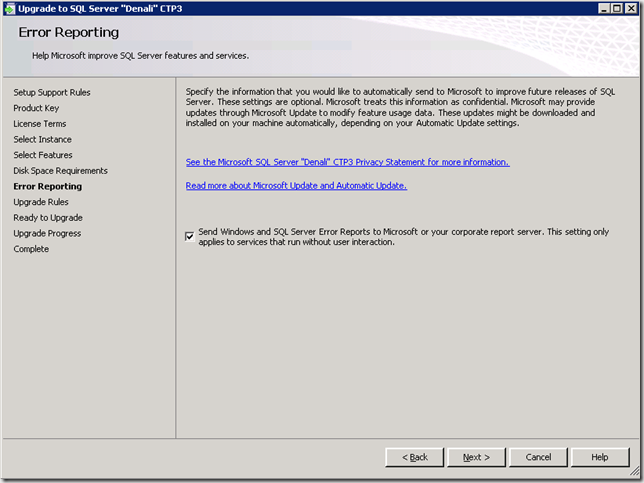The height and width of the screenshot is (483, 644).
Task: Click the Next button
Action: pos(476,457)
